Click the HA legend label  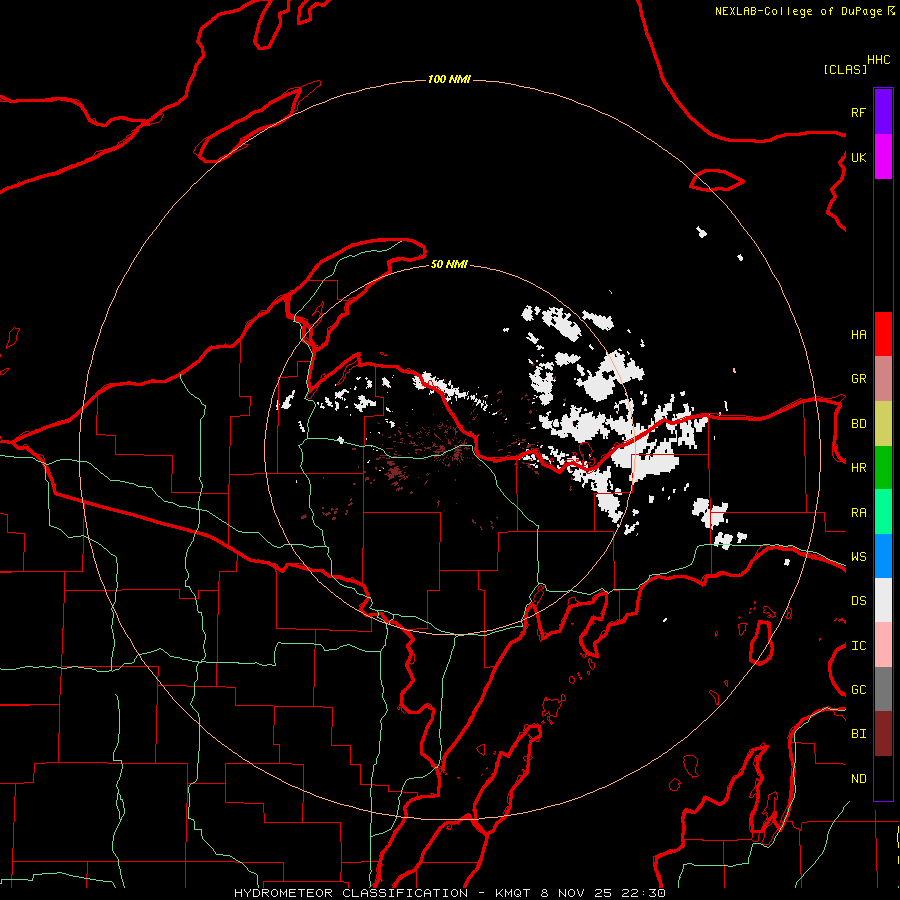[858, 335]
